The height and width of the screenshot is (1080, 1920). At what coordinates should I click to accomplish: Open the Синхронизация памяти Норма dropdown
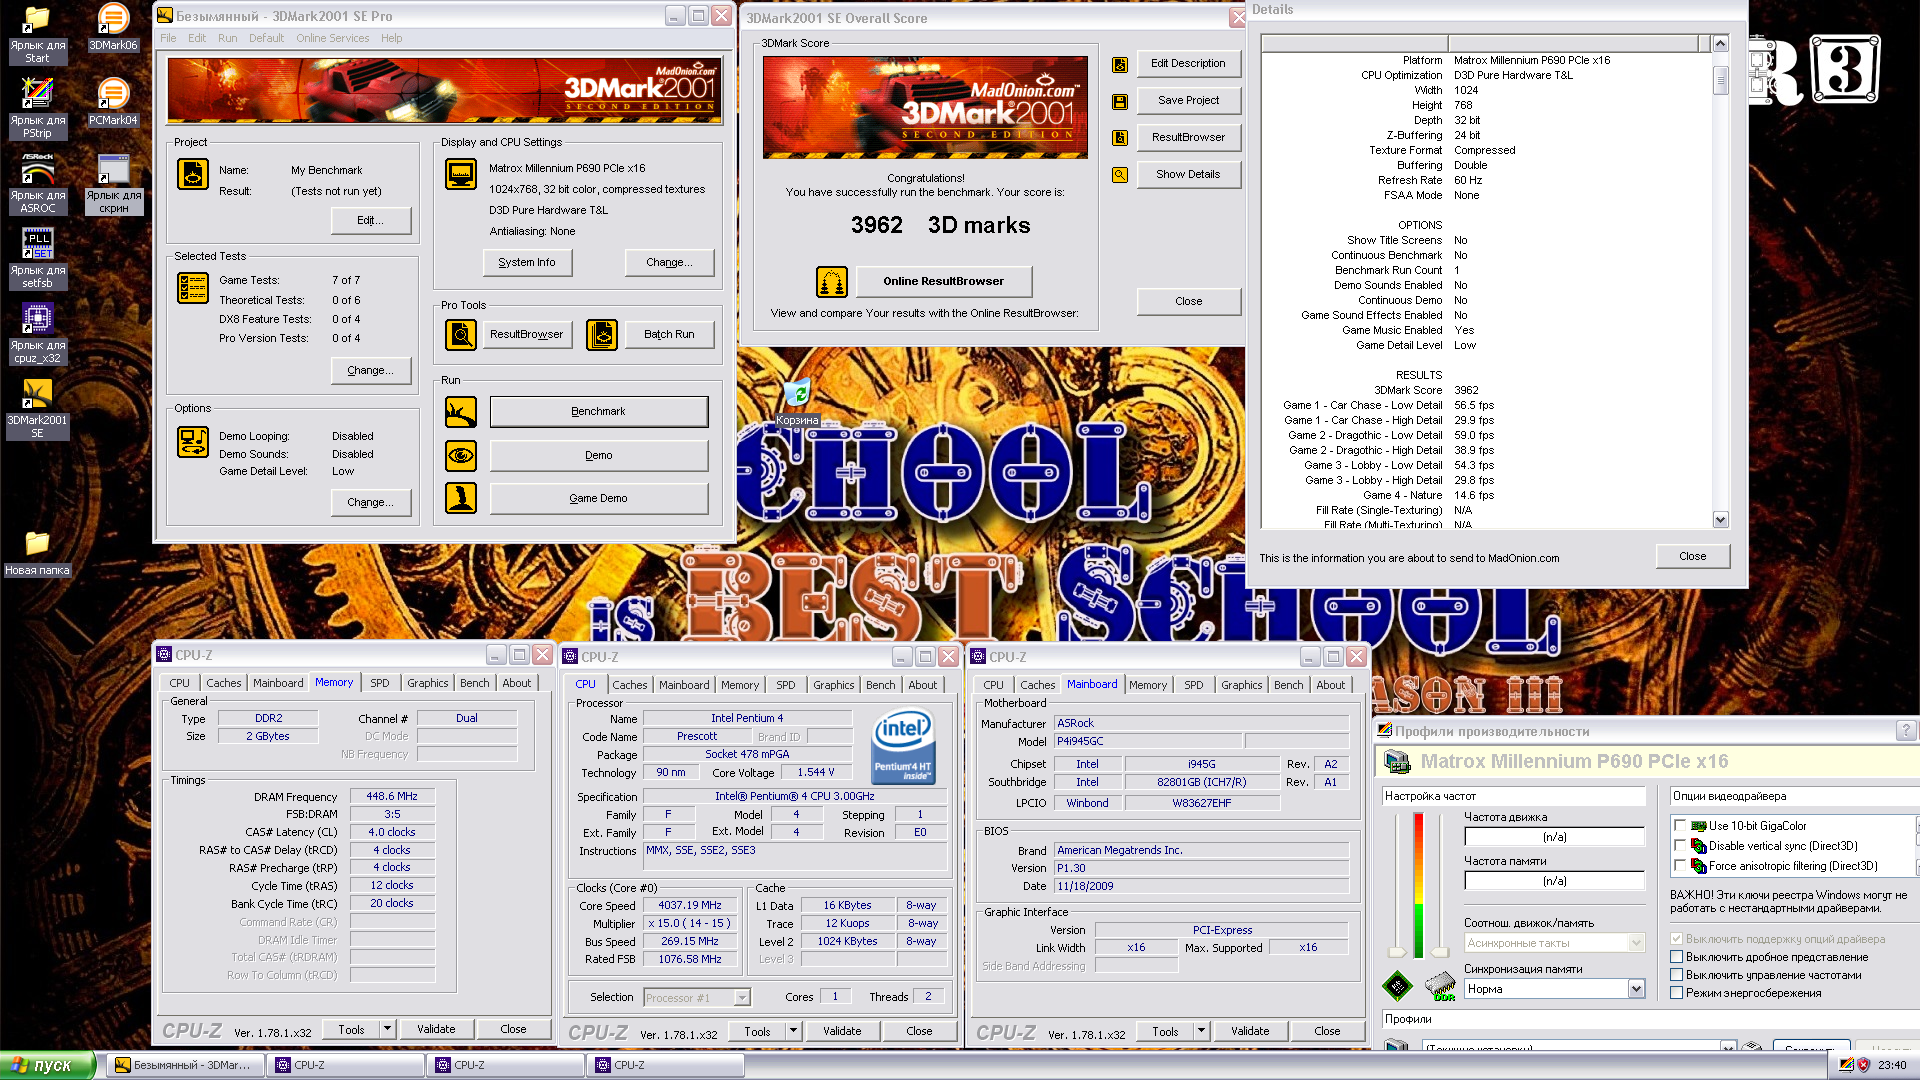pyautogui.click(x=1636, y=989)
